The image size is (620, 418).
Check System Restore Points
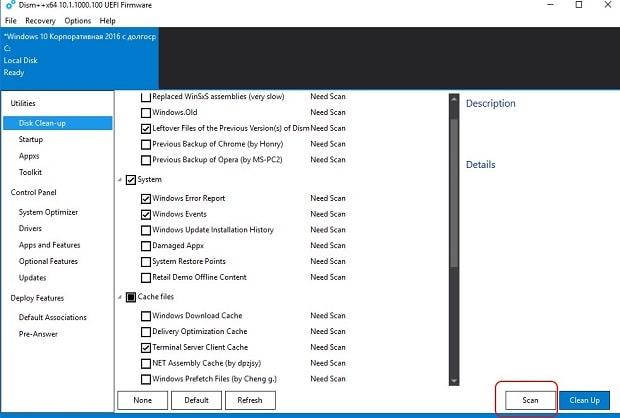tap(146, 262)
